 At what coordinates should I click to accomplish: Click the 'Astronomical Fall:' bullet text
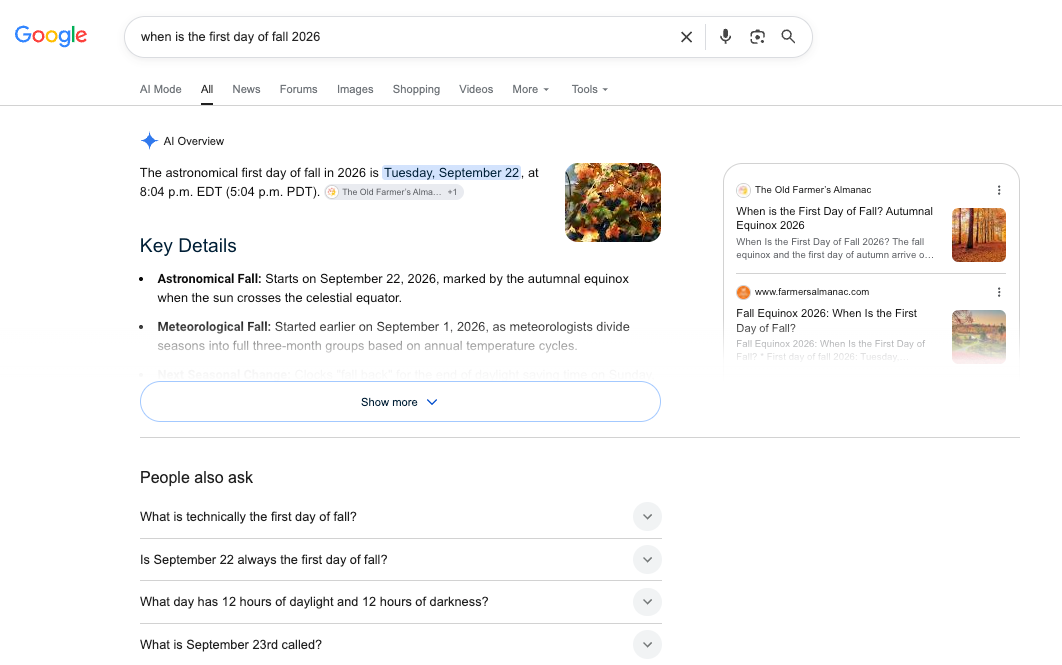tap(209, 279)
